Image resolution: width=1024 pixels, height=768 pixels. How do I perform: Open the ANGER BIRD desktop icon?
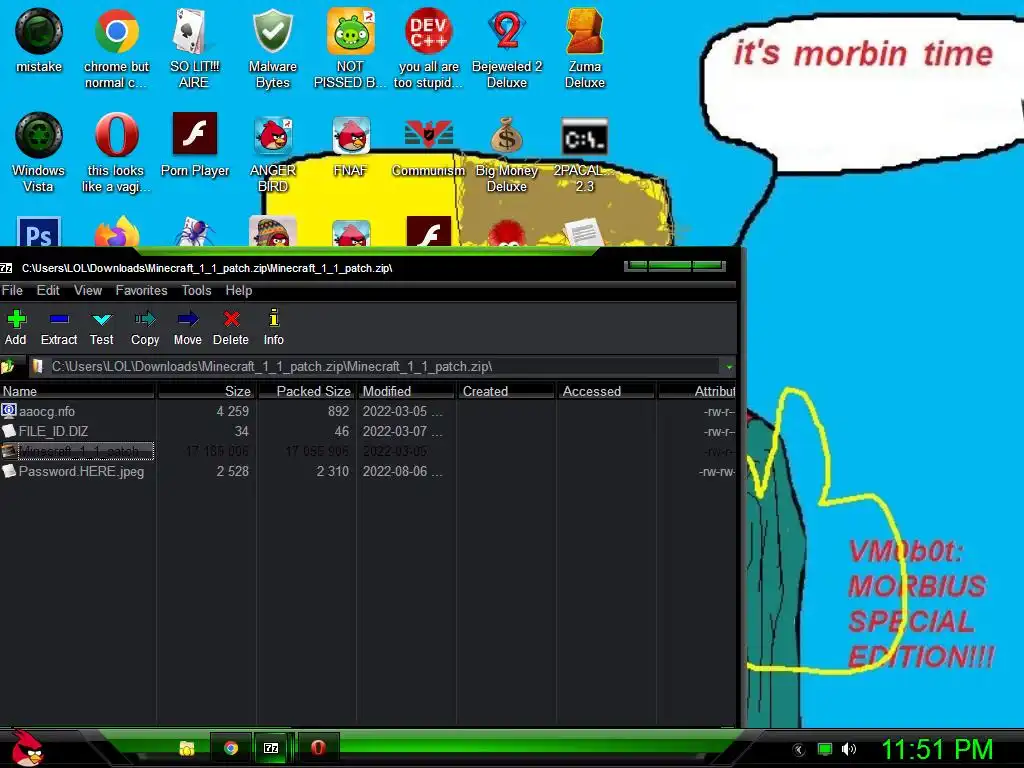coord(273,152)
